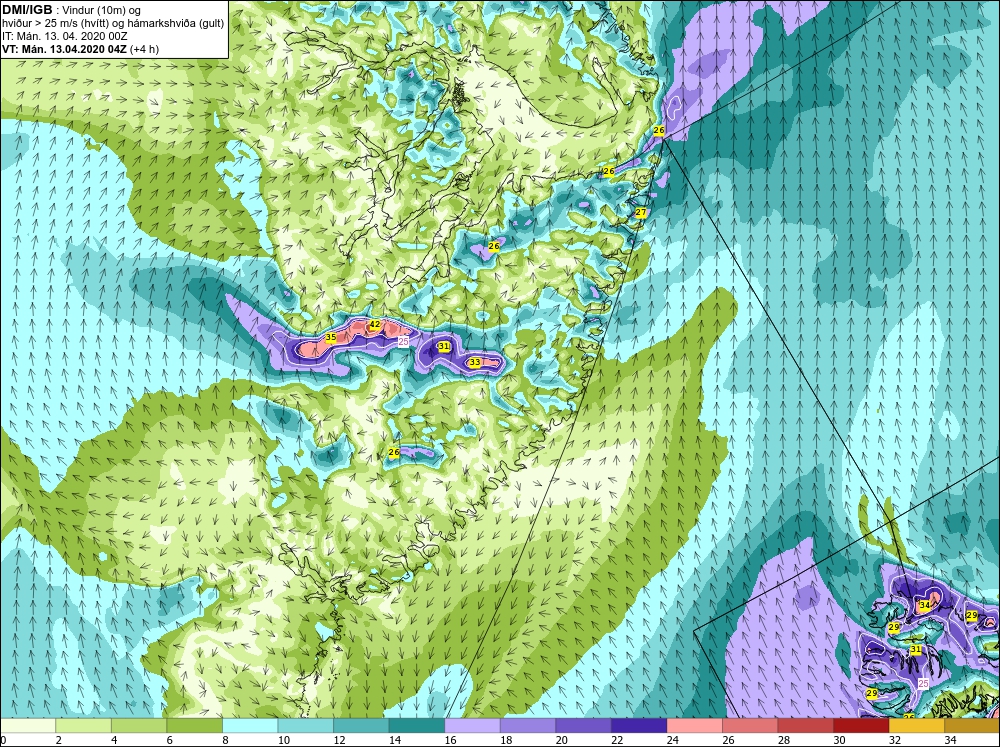Image resolution: width=1000 pixels, height=747 pixels.
Task: Click the yellow 33 gust label
Action: [x=474, y=362]
